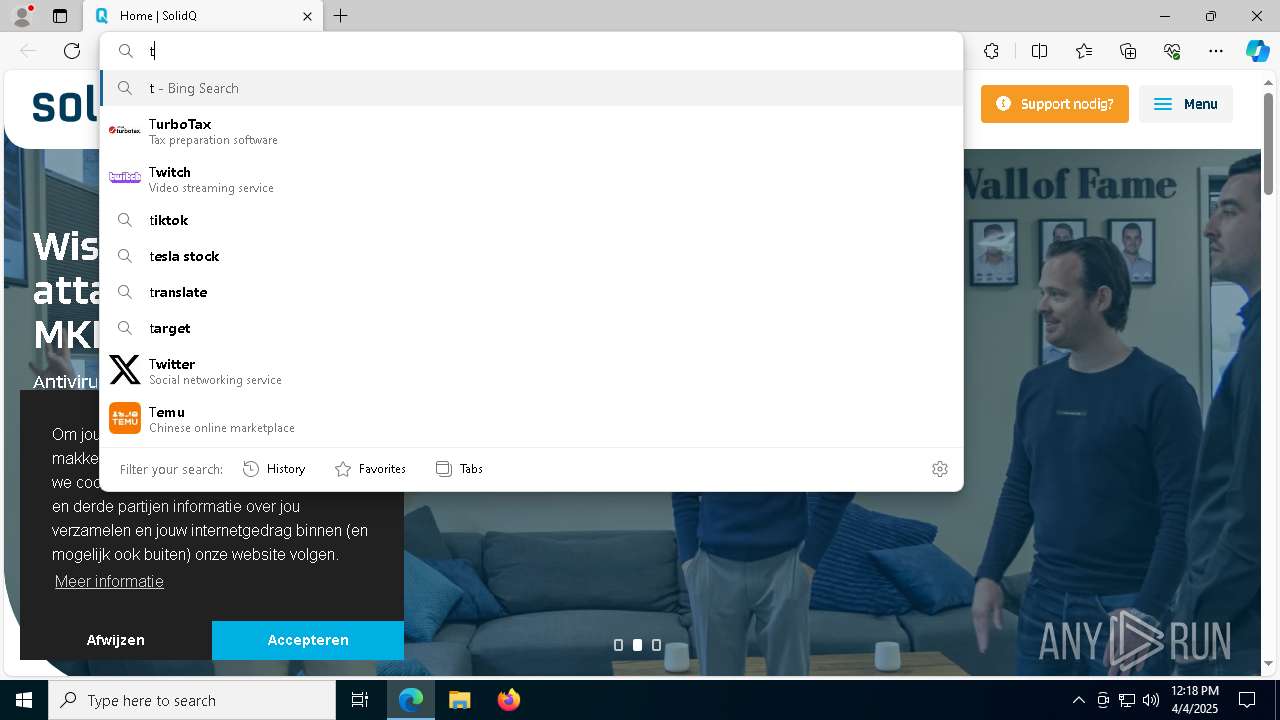The width and height of the screenshot is (1280, 720).
Task: Open a new tab with plus button
Action: click(x=341, y=16)
